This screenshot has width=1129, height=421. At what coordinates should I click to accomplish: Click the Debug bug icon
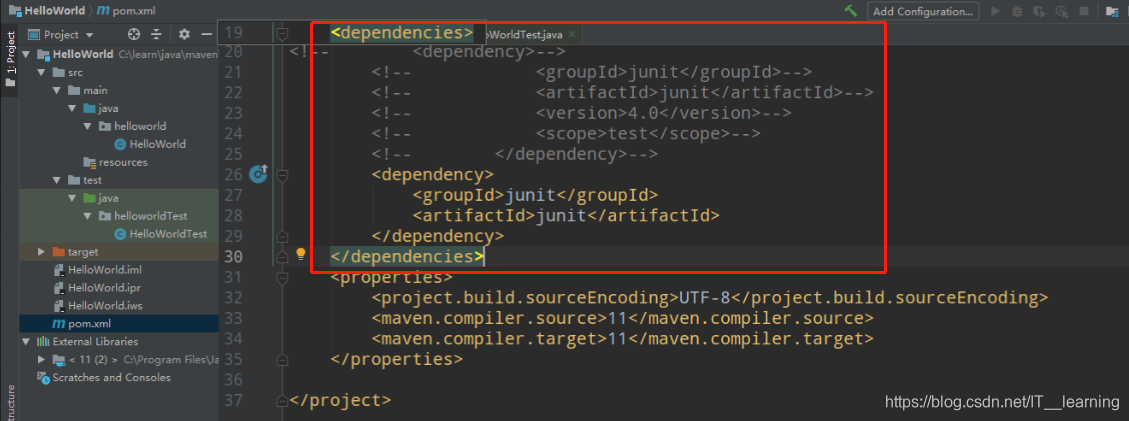click(x=1017, y=12)
